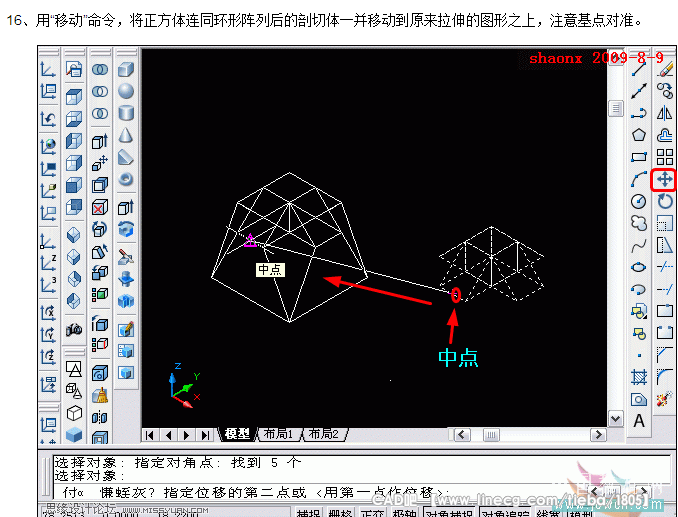Select the Multiline Text A tool

(639, 421)
